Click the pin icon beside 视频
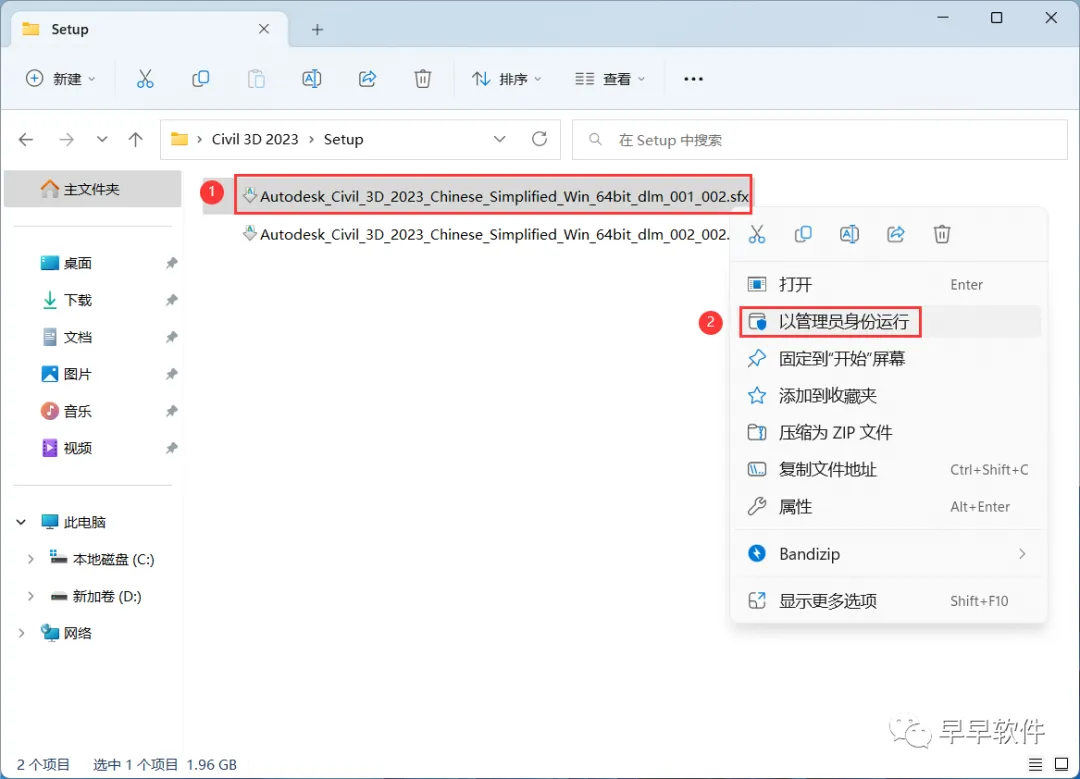This screenshot has height=779, width=1080. [x=172, y=448]
